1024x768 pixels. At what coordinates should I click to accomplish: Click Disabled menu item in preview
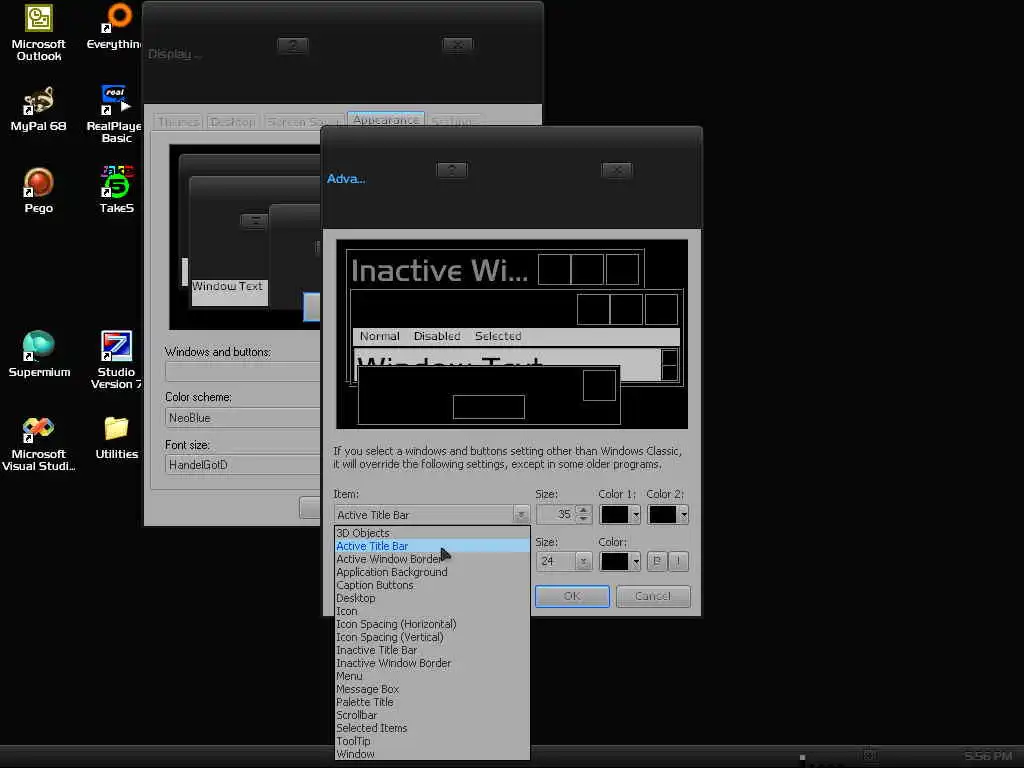click(437, 336)
